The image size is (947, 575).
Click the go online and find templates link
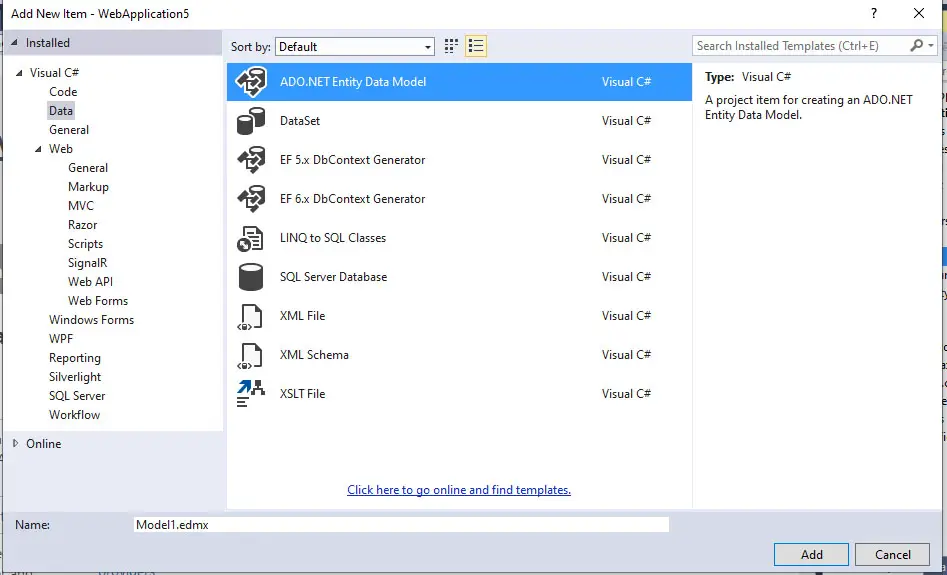click(x=459, y=490)
